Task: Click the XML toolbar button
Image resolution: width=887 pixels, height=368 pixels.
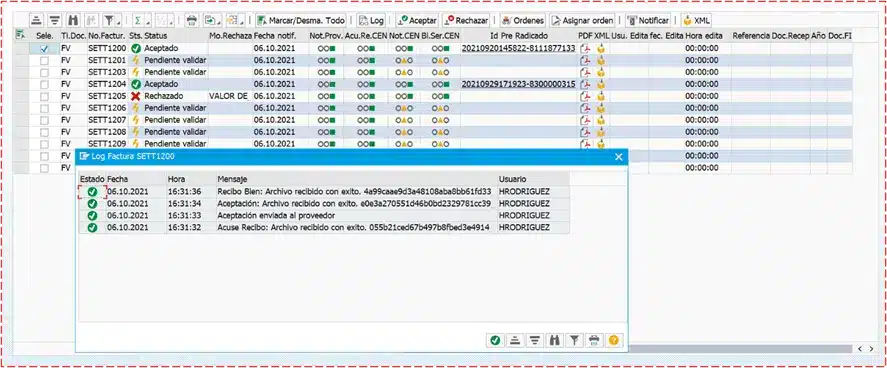Action: (696, 20)
